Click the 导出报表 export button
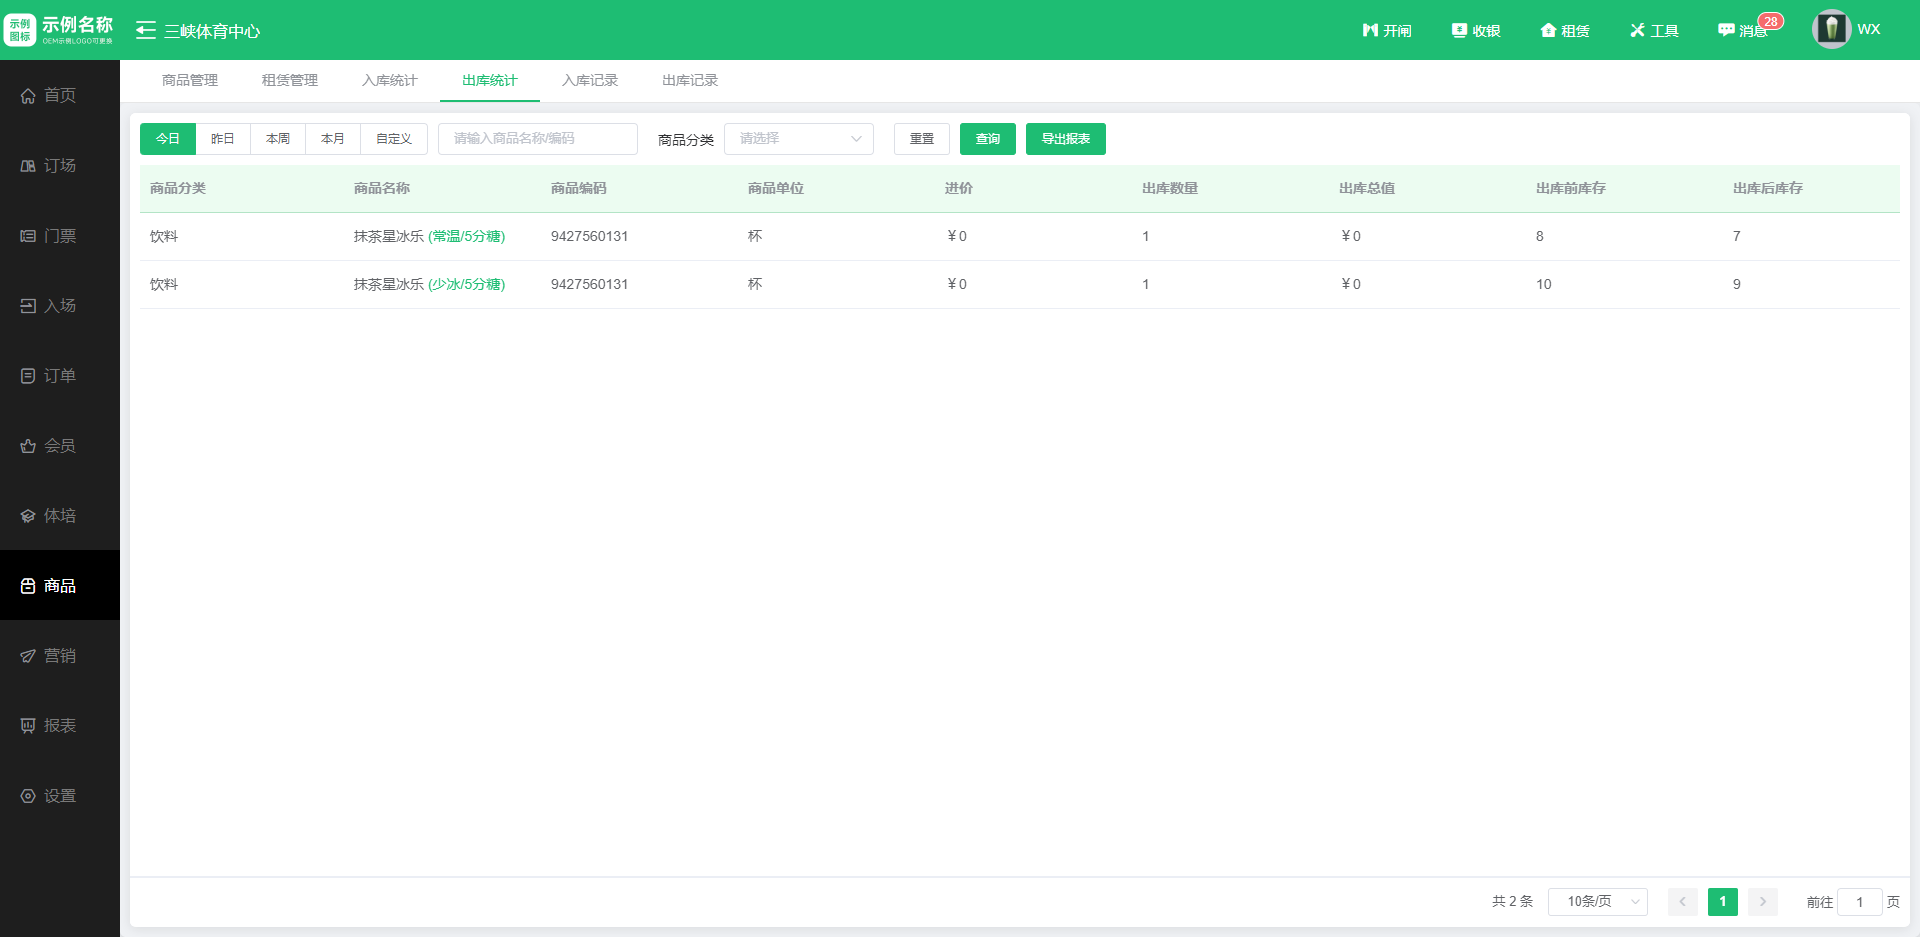 1065,139
